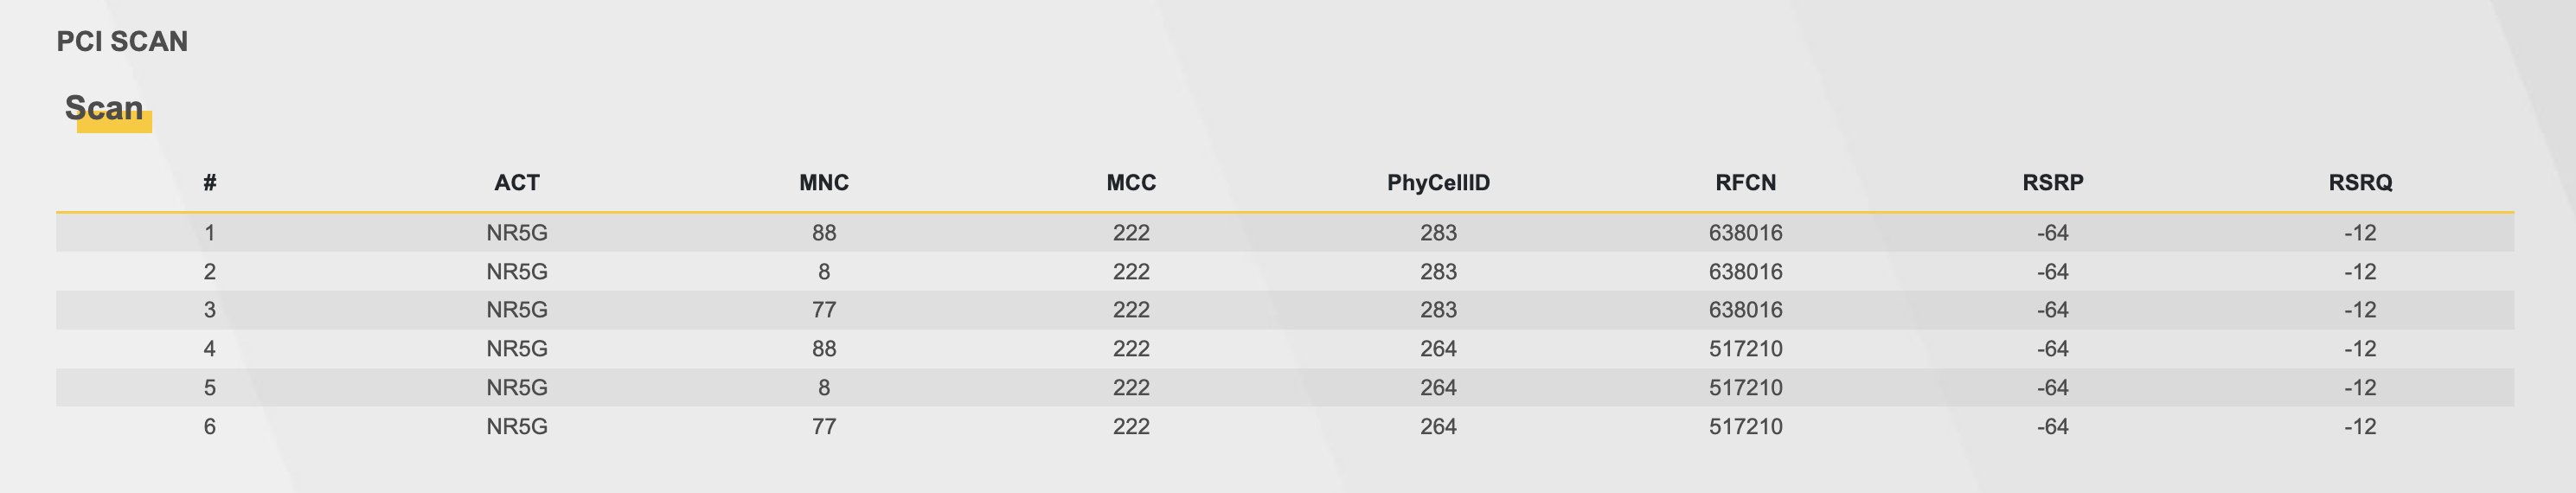Click RFCN value 517210 in row 4

[1746, 349]
